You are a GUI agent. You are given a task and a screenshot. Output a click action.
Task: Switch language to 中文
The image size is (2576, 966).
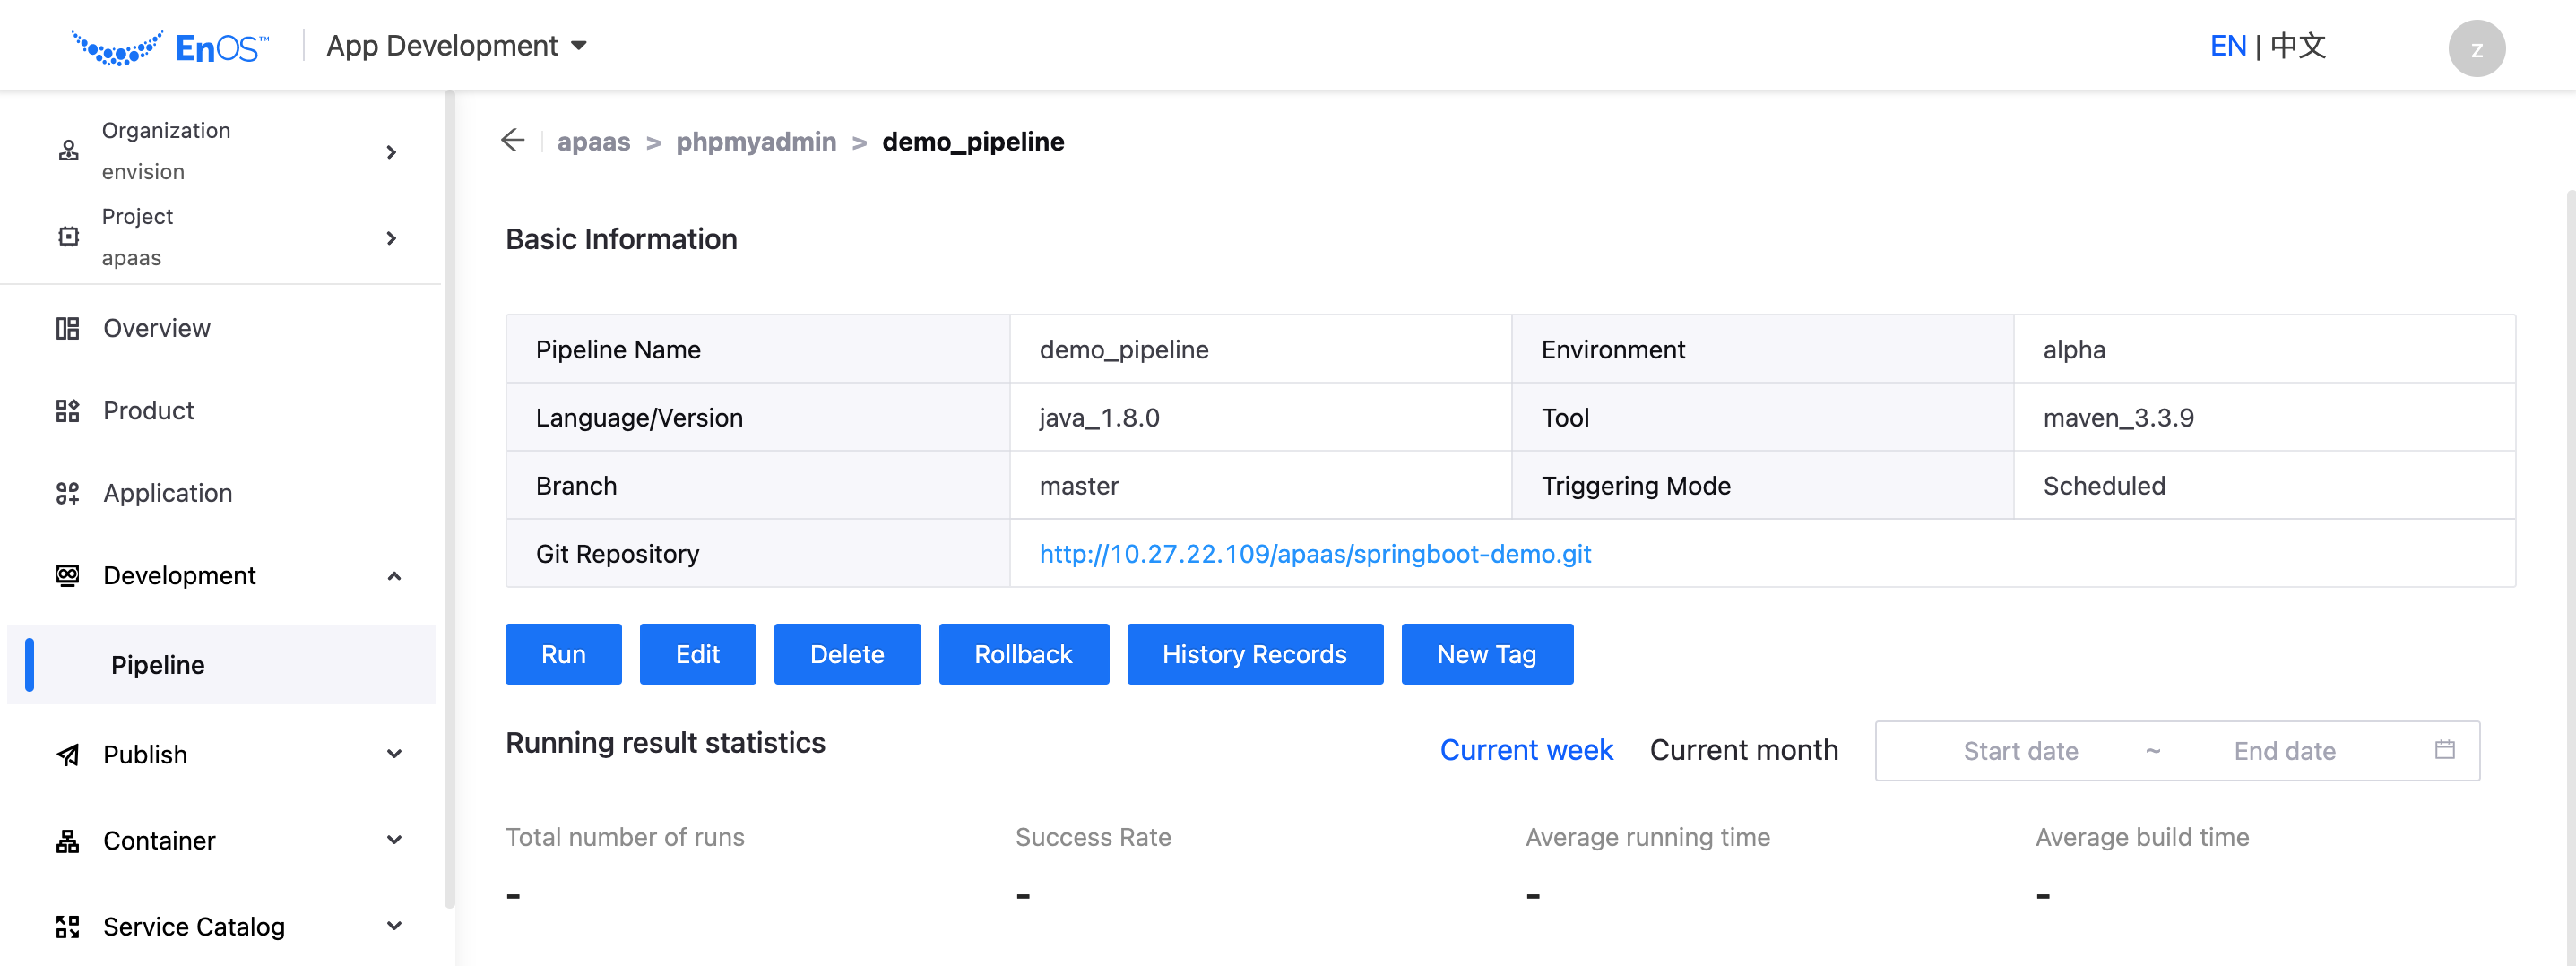tap(2298, 46)
